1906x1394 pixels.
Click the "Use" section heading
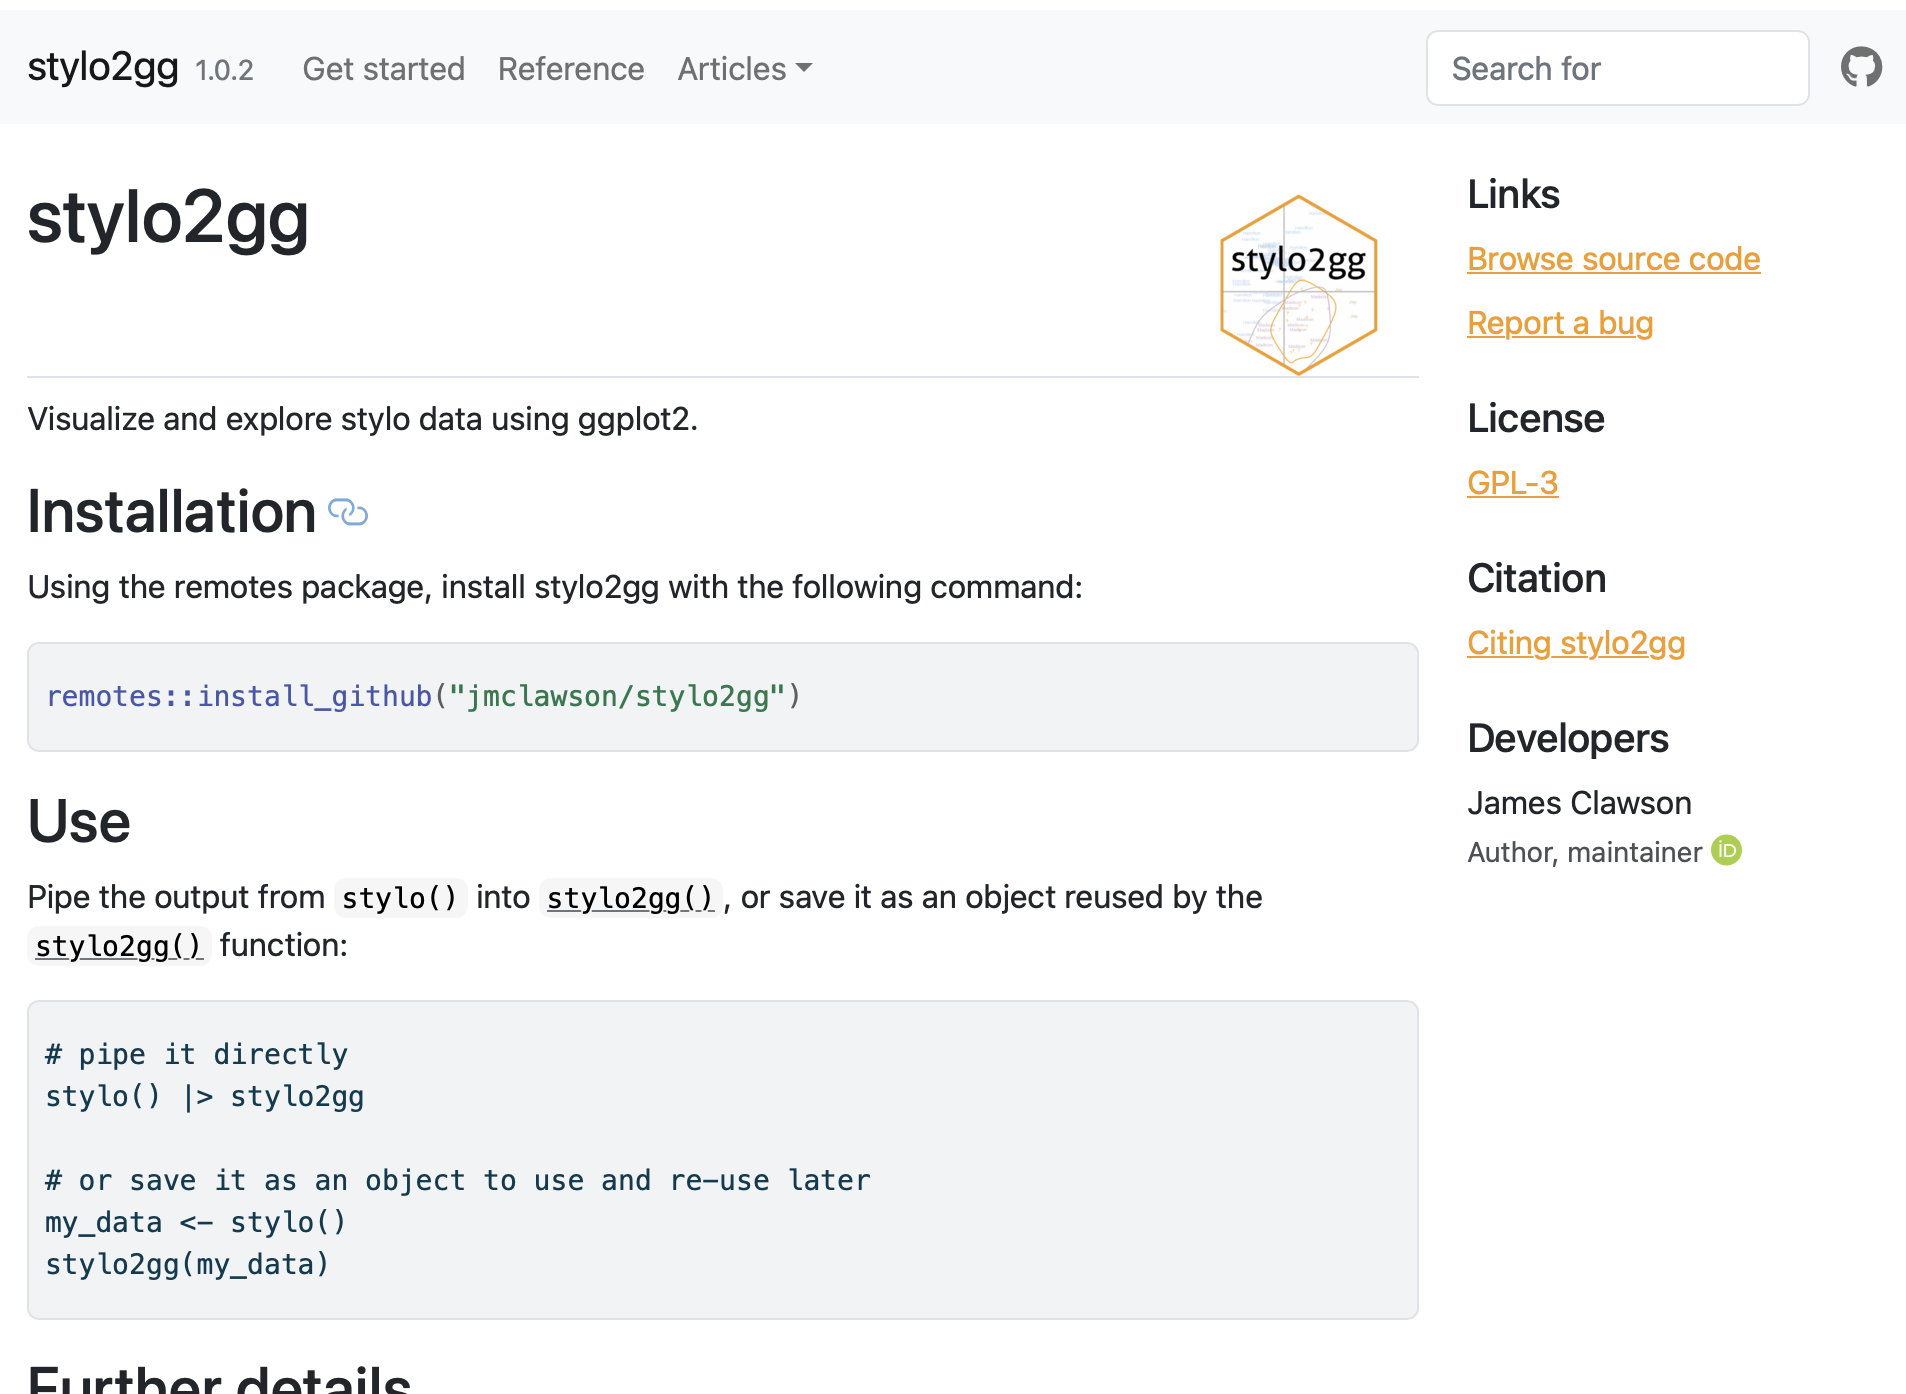point(79,821)
